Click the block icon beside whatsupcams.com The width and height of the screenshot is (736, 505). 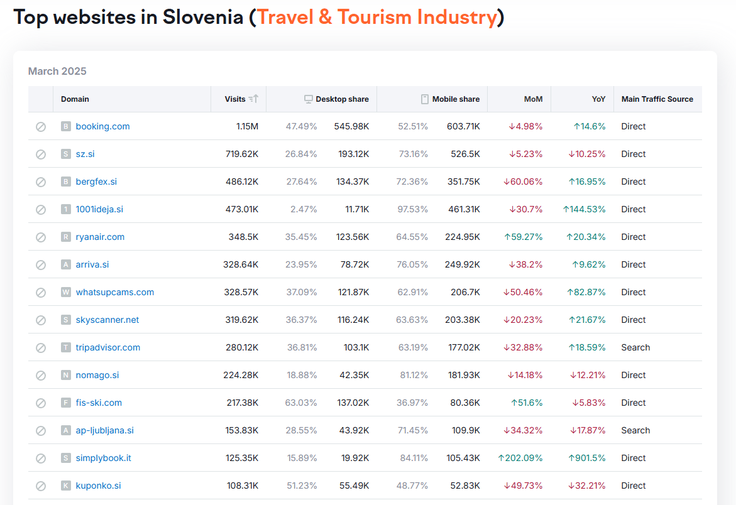pyautogui.click(x=41, y=293)
